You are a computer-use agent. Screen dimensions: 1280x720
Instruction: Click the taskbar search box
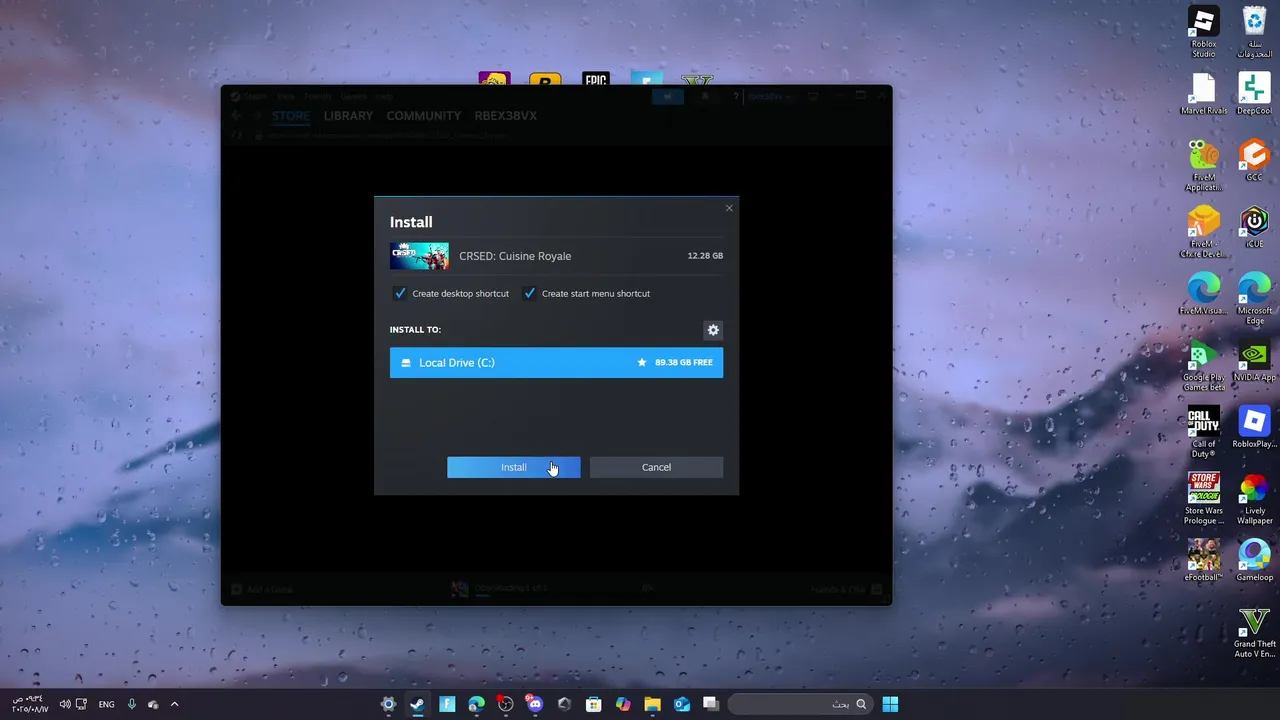click(799, 704)
